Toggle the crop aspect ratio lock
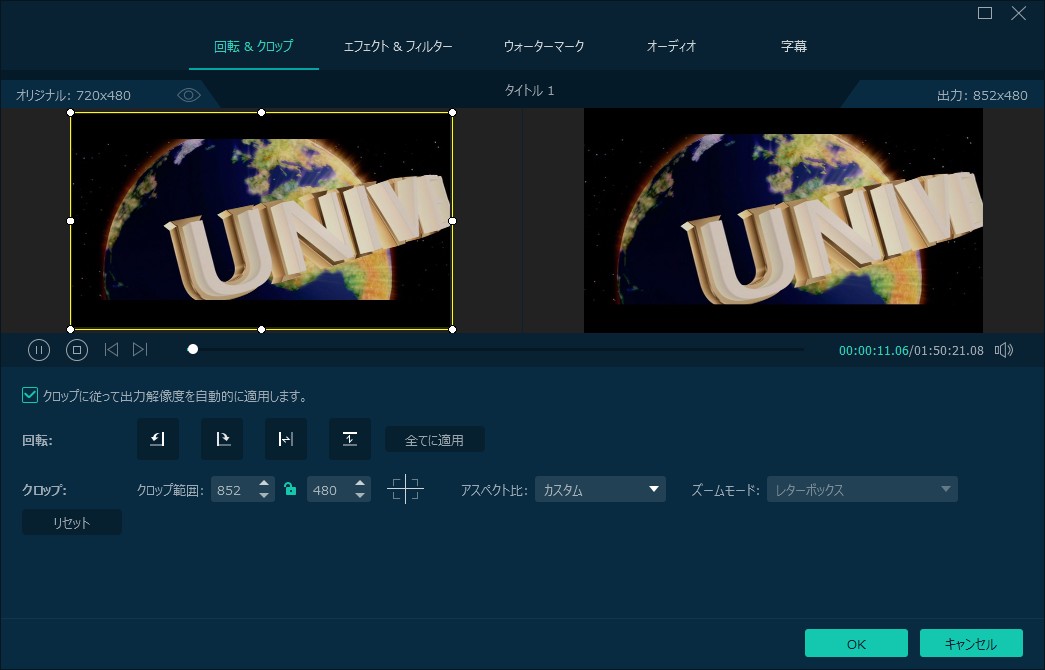The width and height of the screenshot is (1045, 670). [290, 490]
